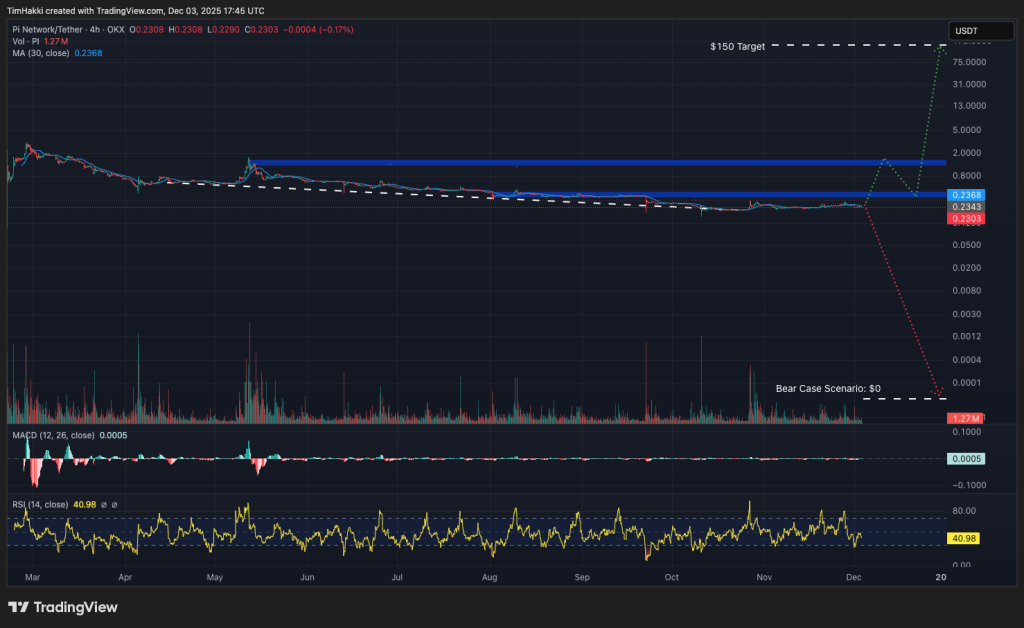The height and width of the screenshot is (628, 1024).
Task: Select the MACD (12, 26, close) legend
Action: coord(53,436)
